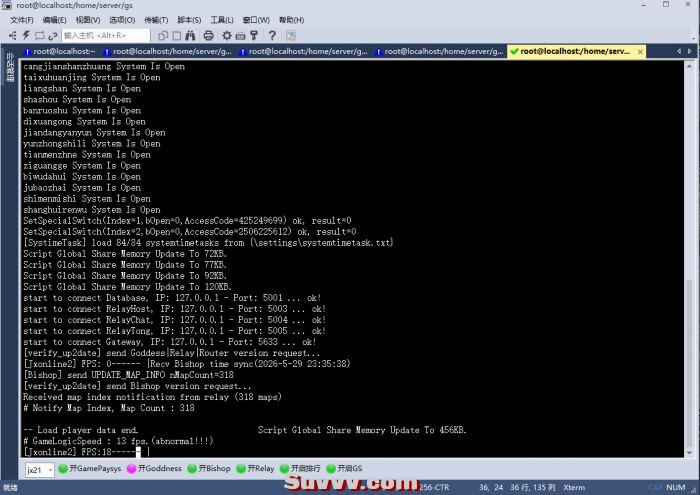
Task: Open the 编辑(E) menu
Action: tap(54, 20)
